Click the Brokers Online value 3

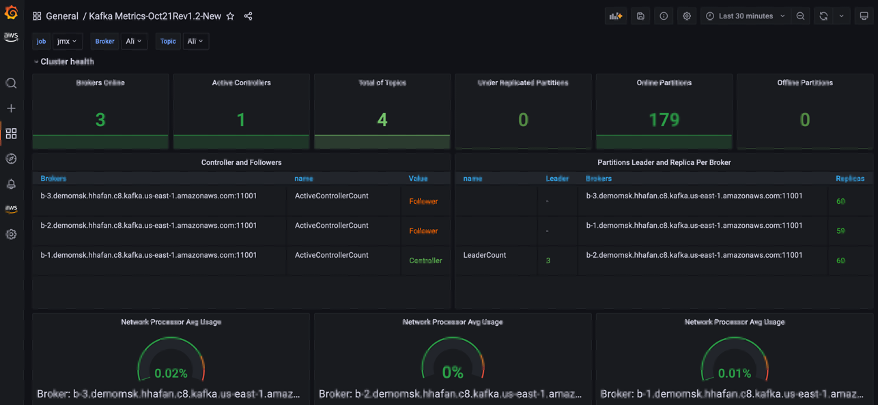(100, 119)
